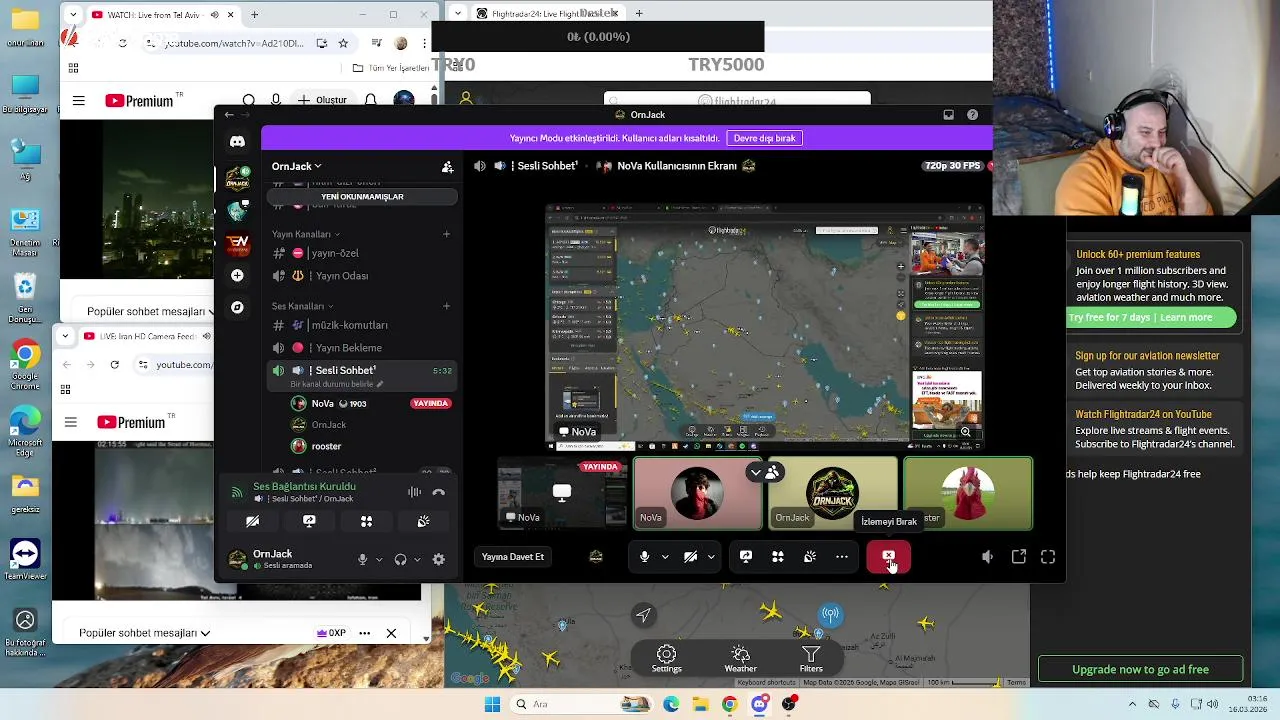This screenshot has height=720, width=1280.
Task: Open more options ellipsis in call toolbar
Action: (x=842, y=557)
